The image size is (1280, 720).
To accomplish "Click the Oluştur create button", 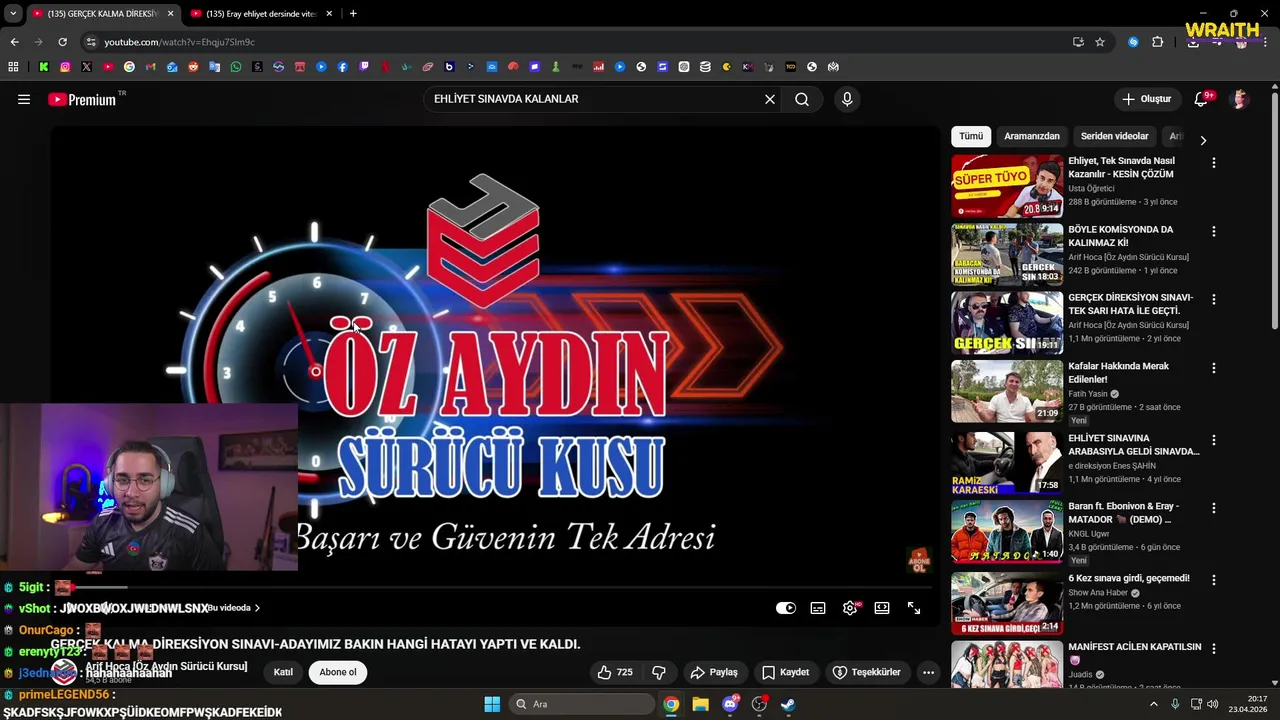I will pyautogui.click(x=1146, y=99).
